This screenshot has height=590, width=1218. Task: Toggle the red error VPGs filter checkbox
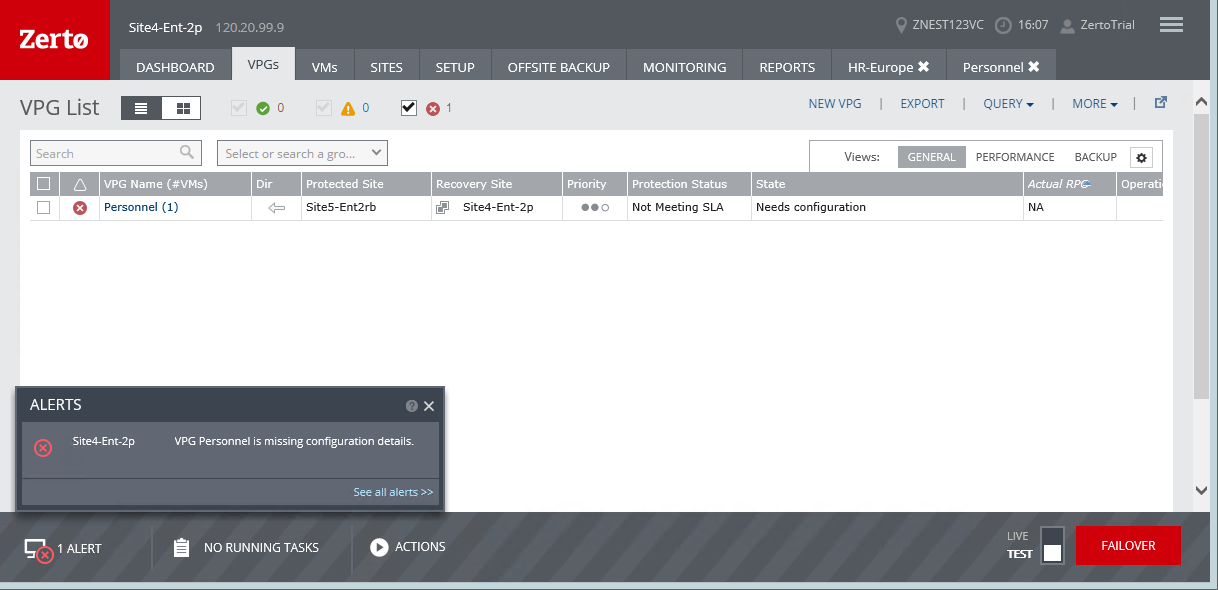point(408,108)
